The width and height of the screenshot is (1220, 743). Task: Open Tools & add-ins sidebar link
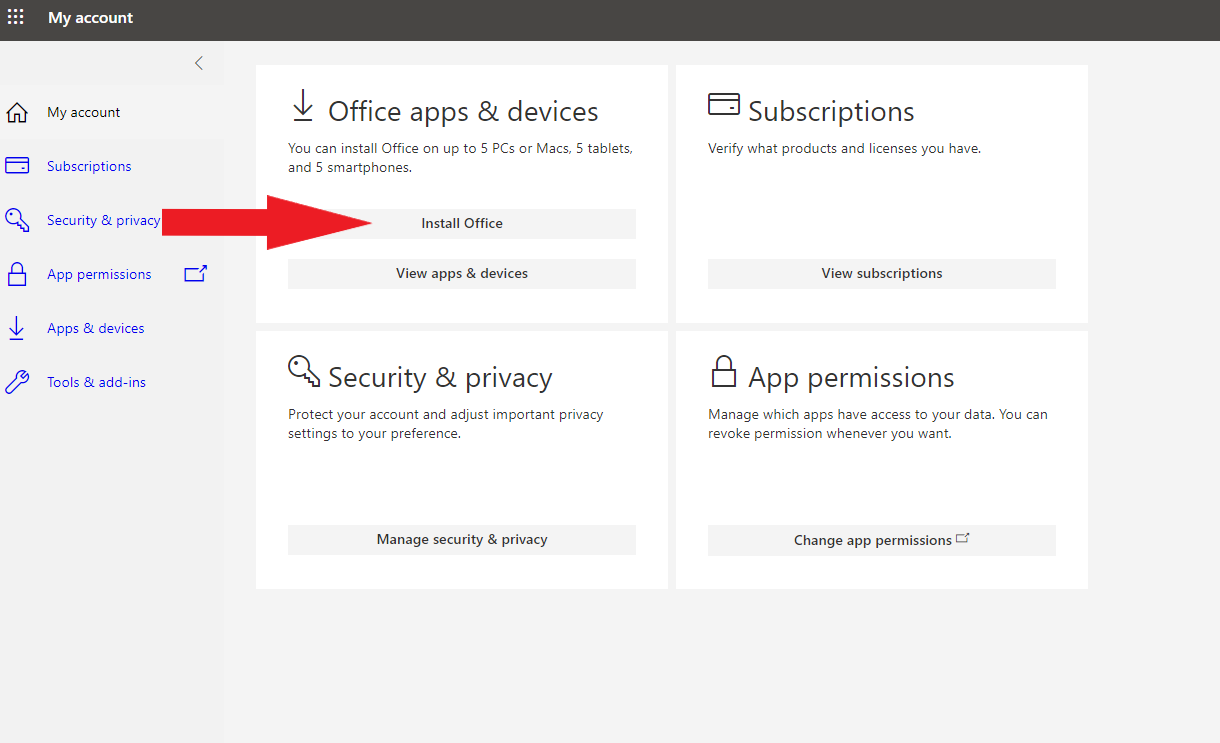pyautogui.click(x=96, y=383)
